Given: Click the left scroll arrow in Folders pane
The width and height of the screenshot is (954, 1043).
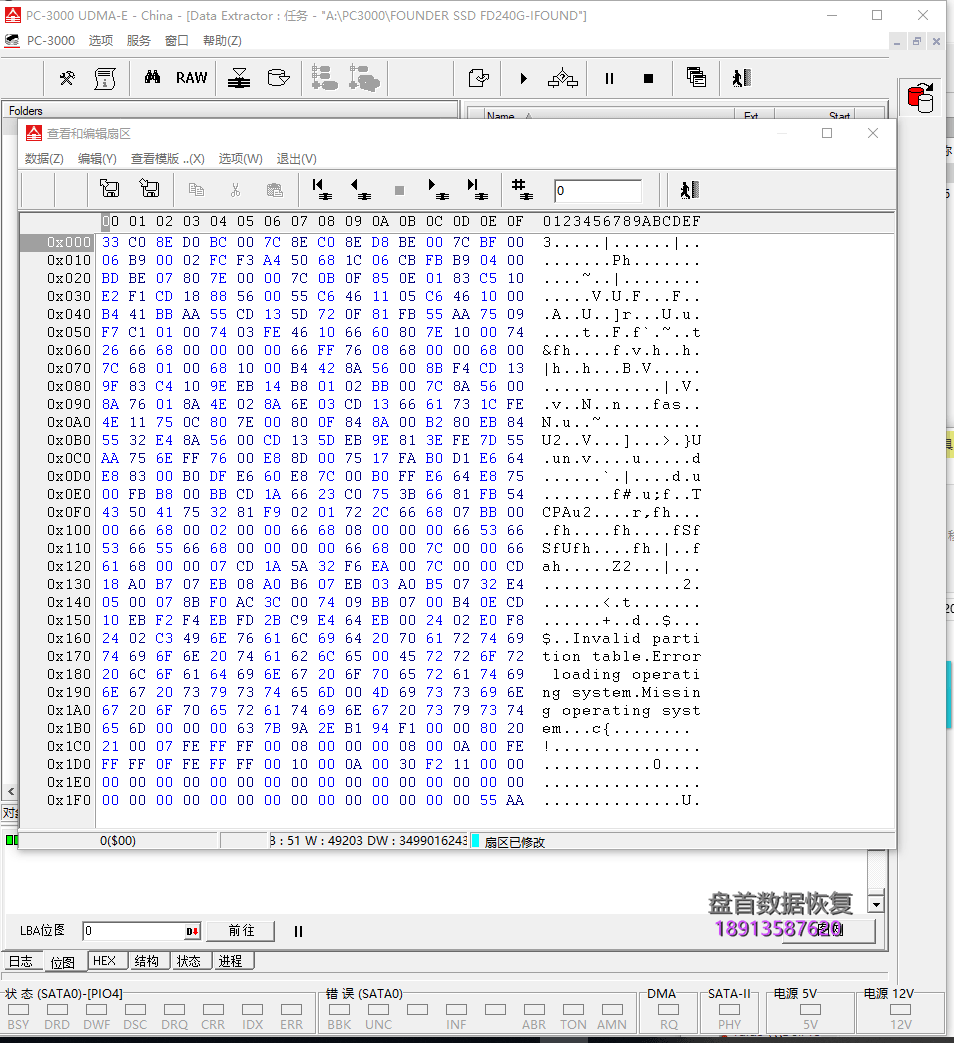Looking at the screenshot, I should click(x=11, y=792).
